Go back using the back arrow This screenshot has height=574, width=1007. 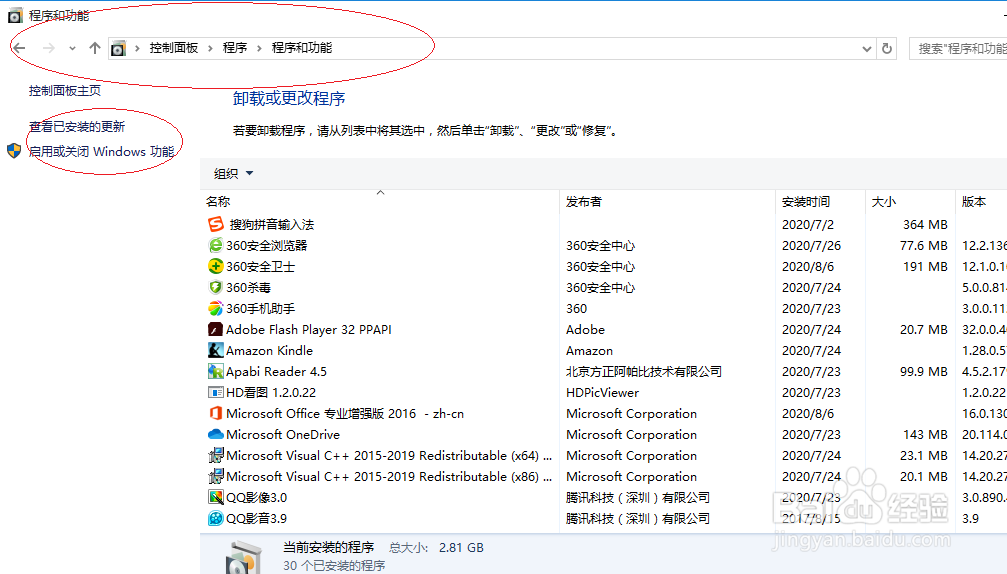pyautogui.click(x=19, y=48)
